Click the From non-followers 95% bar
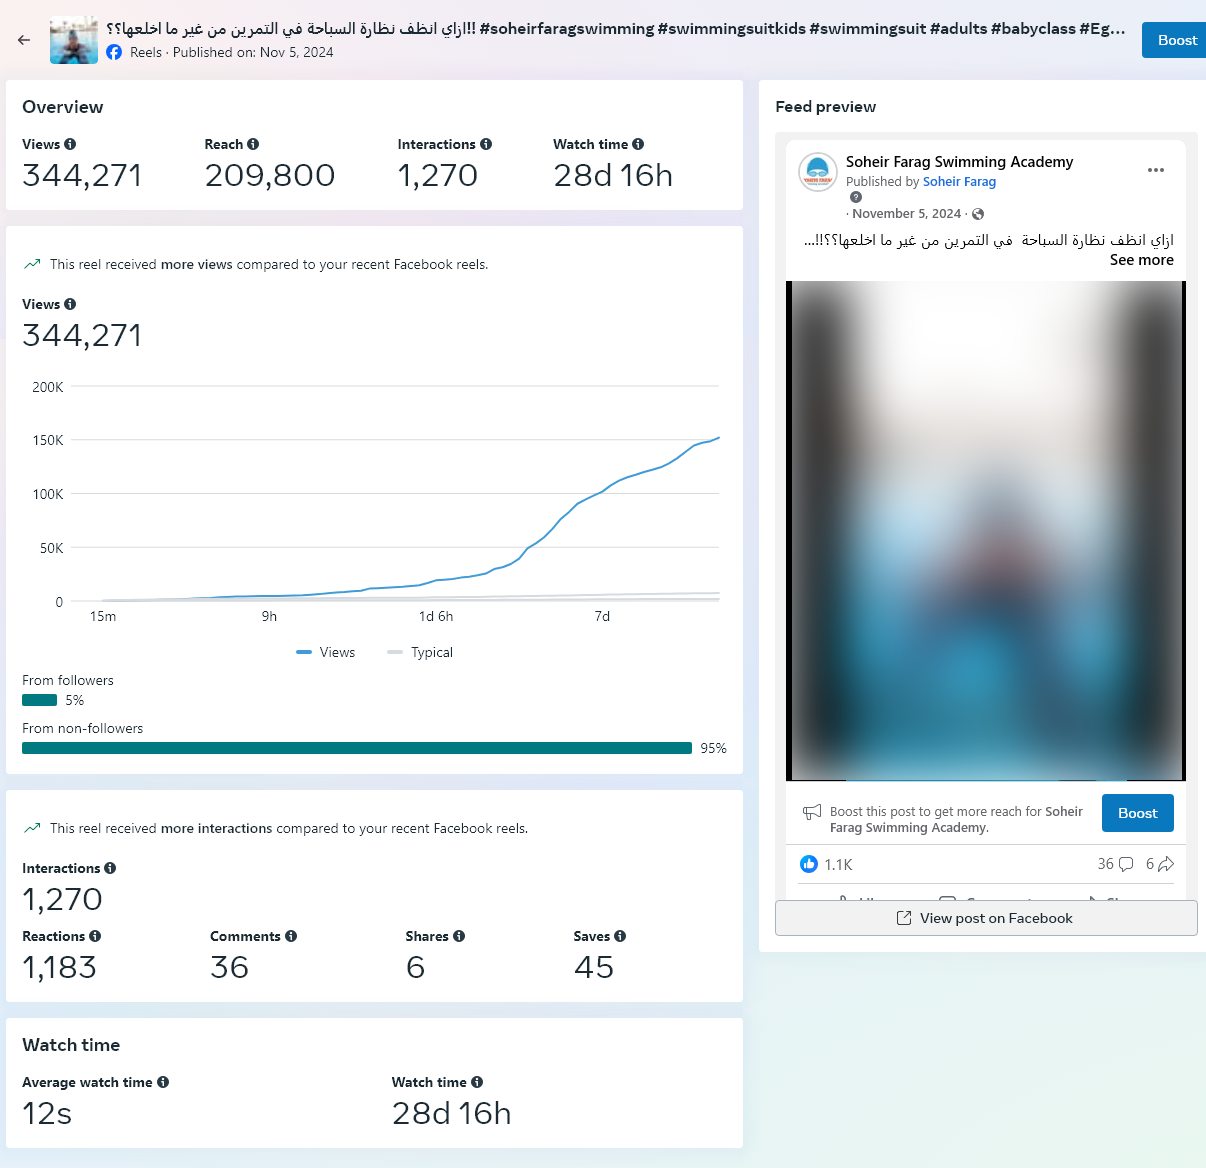The width and height of the screenshot is (1206, 1168). click(x=357, y=748)
